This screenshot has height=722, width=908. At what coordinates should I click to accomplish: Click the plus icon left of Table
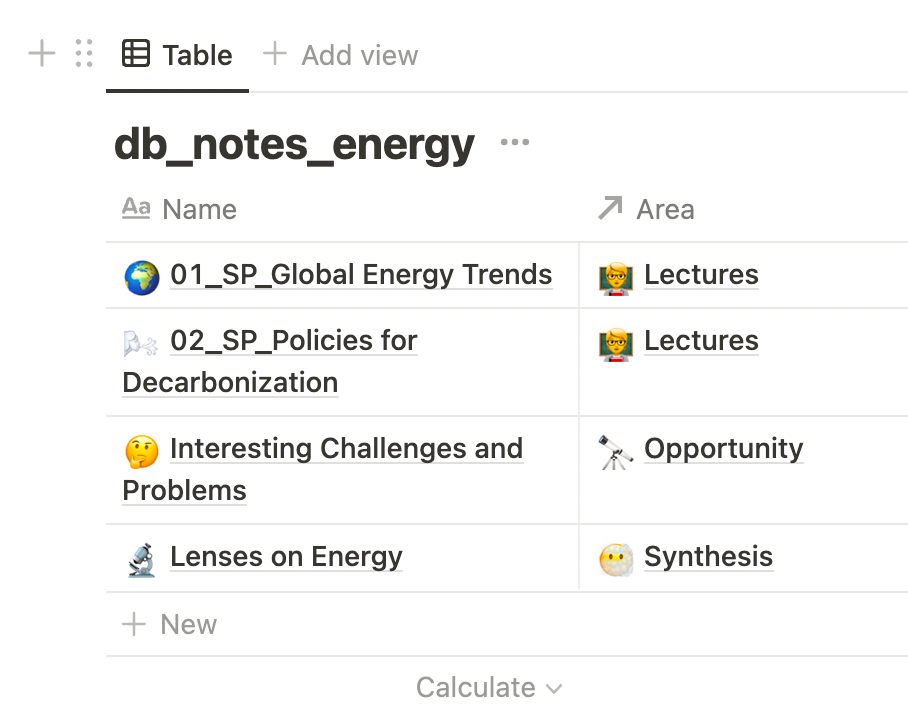[41, 54]
